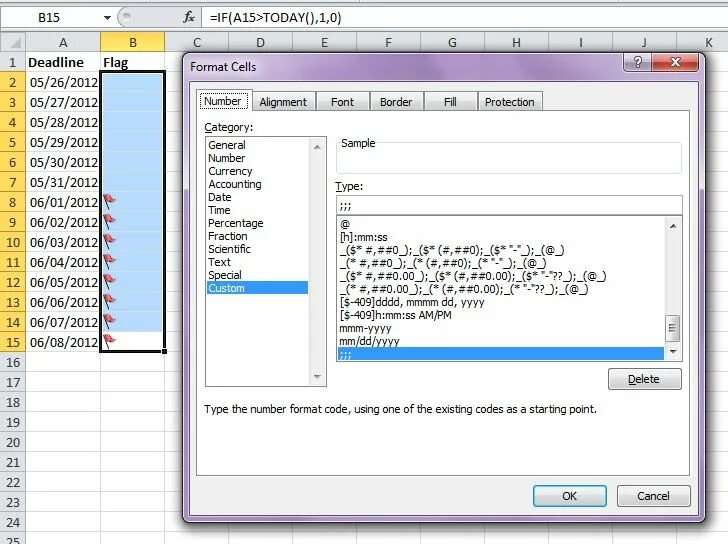This screenshot has width=728, height=544.
Task: Click the cell with 05/28/2012
Action: click(x=63, y=123)
